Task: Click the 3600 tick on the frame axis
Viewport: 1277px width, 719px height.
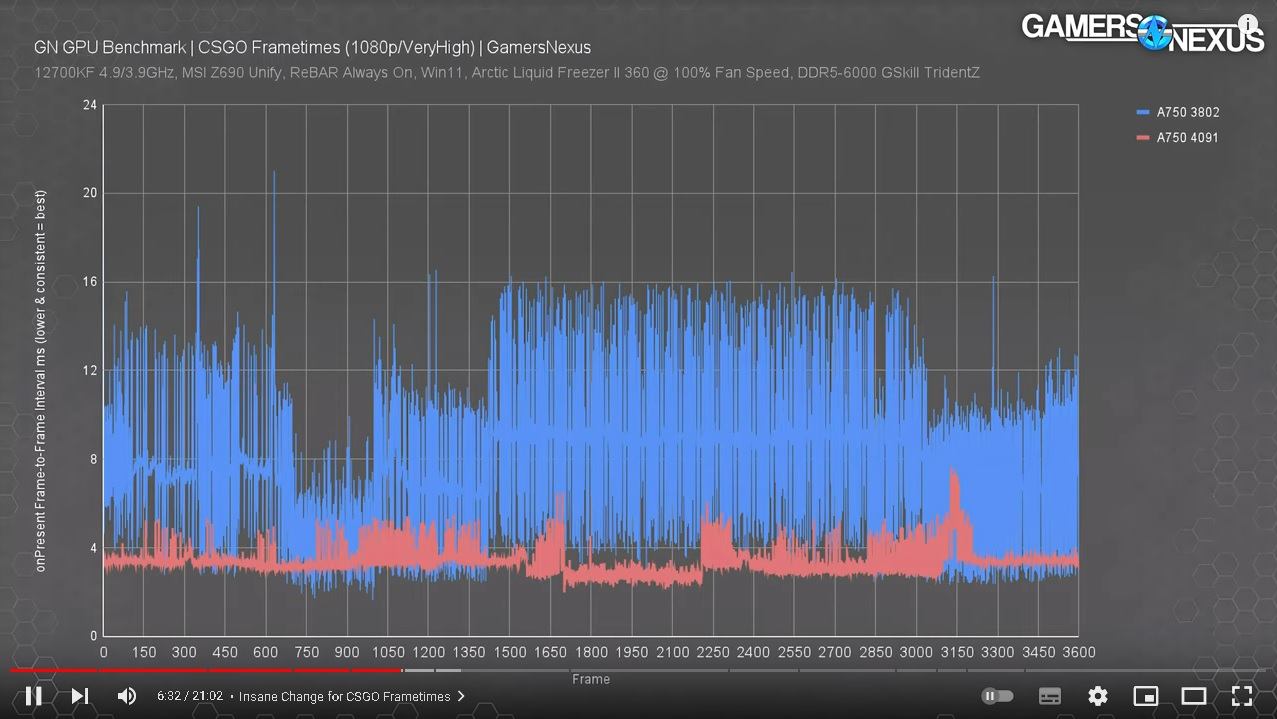Action: [1078, 652]
